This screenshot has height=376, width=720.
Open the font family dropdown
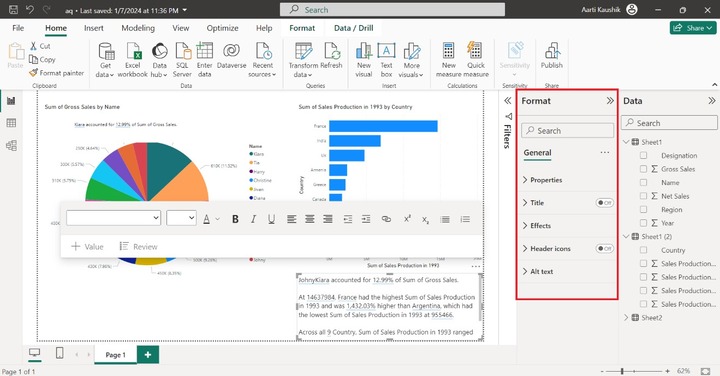[113, 218]
